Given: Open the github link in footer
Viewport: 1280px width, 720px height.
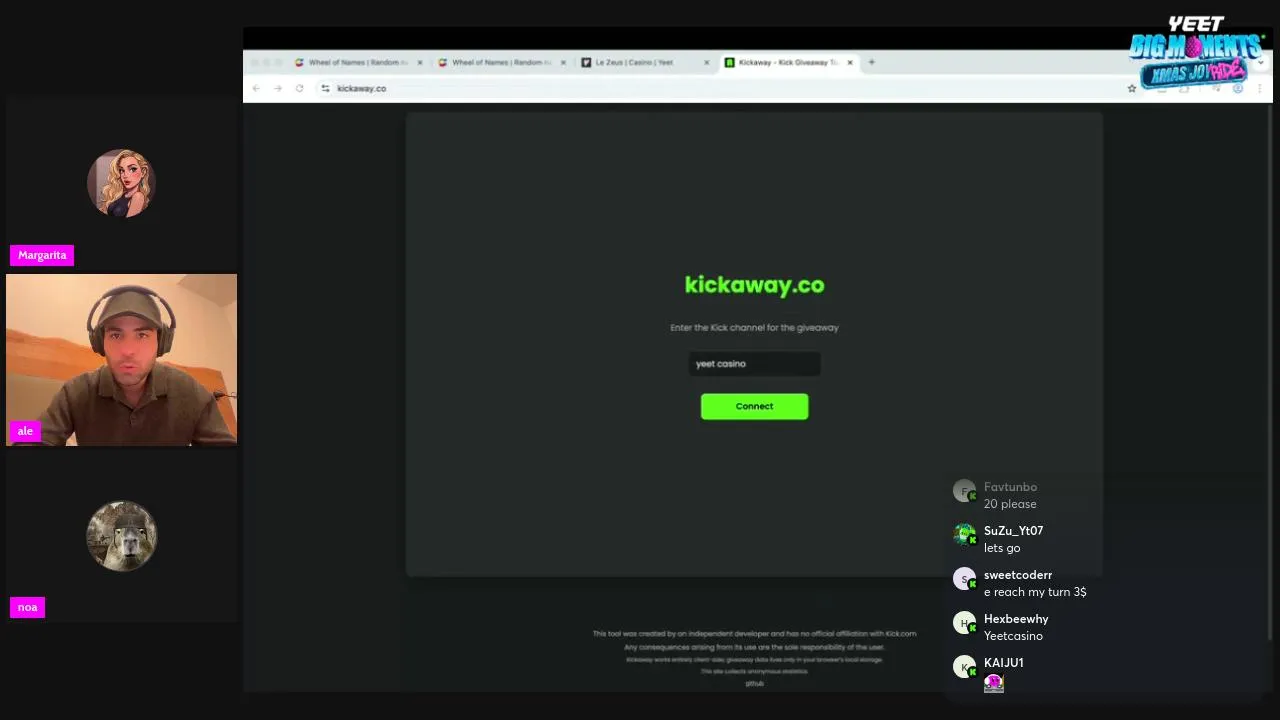Looking at the screenshot, I should [x=754, y=683].
